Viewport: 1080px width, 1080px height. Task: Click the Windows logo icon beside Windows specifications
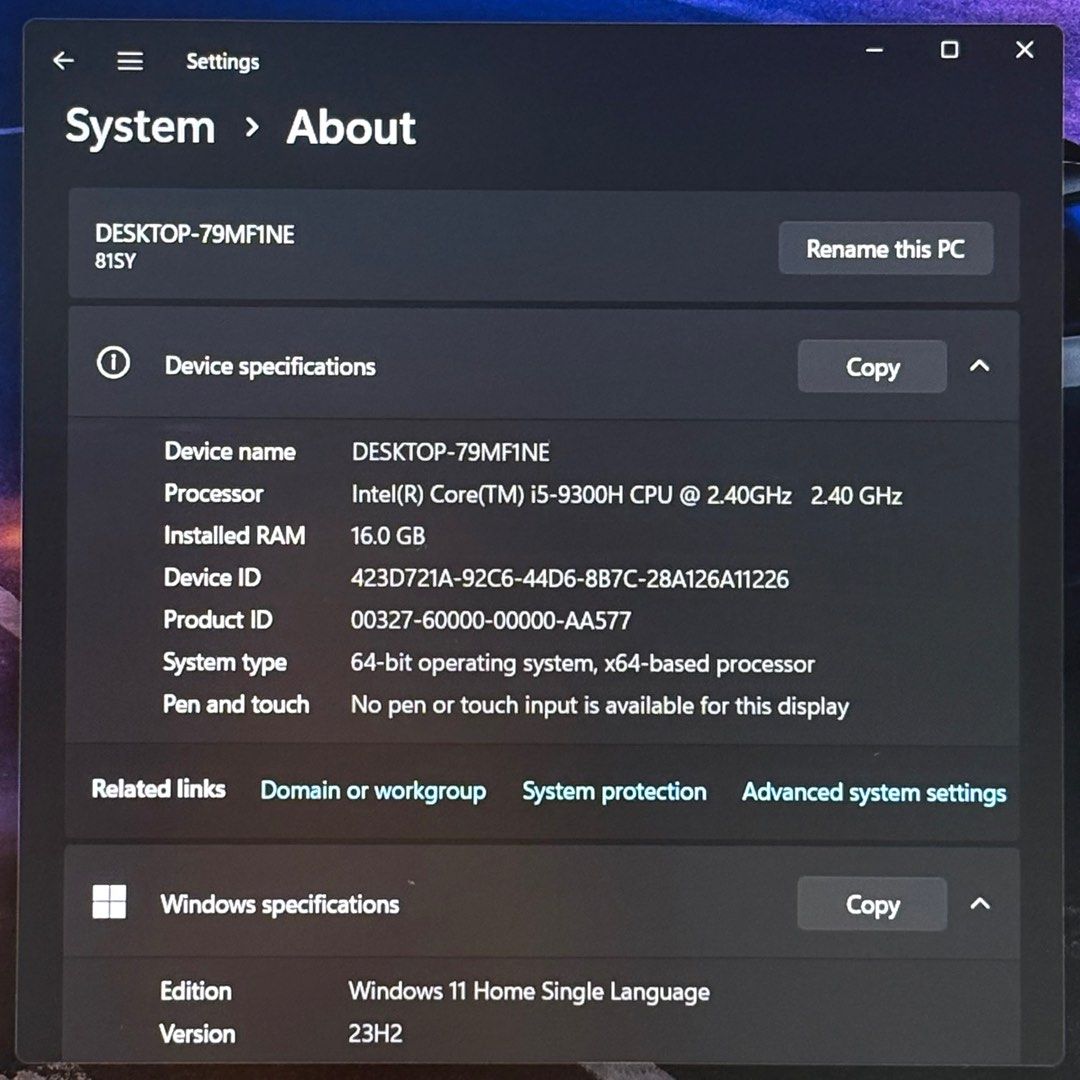pyautogui.click(x=109, y=901)
